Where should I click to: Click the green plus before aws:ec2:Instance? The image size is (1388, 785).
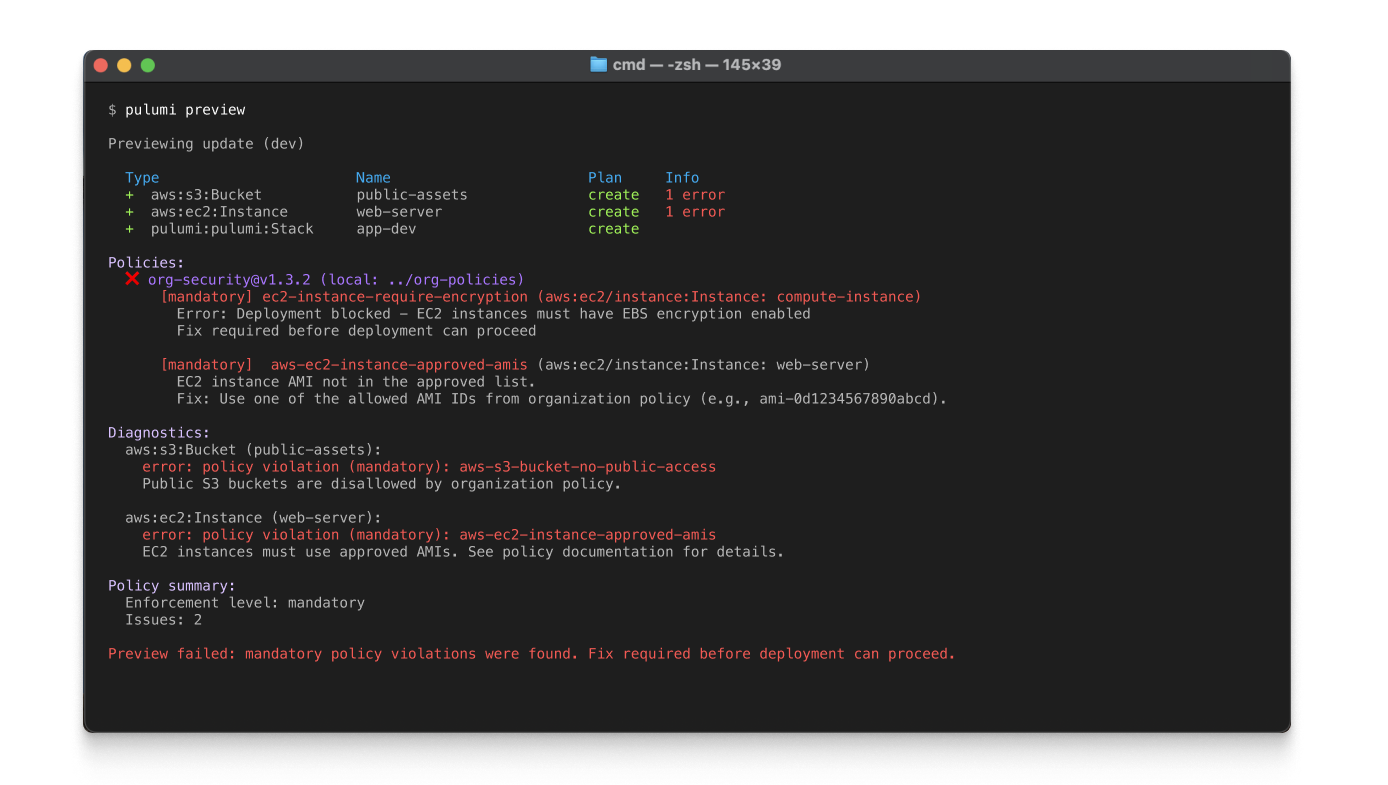(x=129, y=212)
